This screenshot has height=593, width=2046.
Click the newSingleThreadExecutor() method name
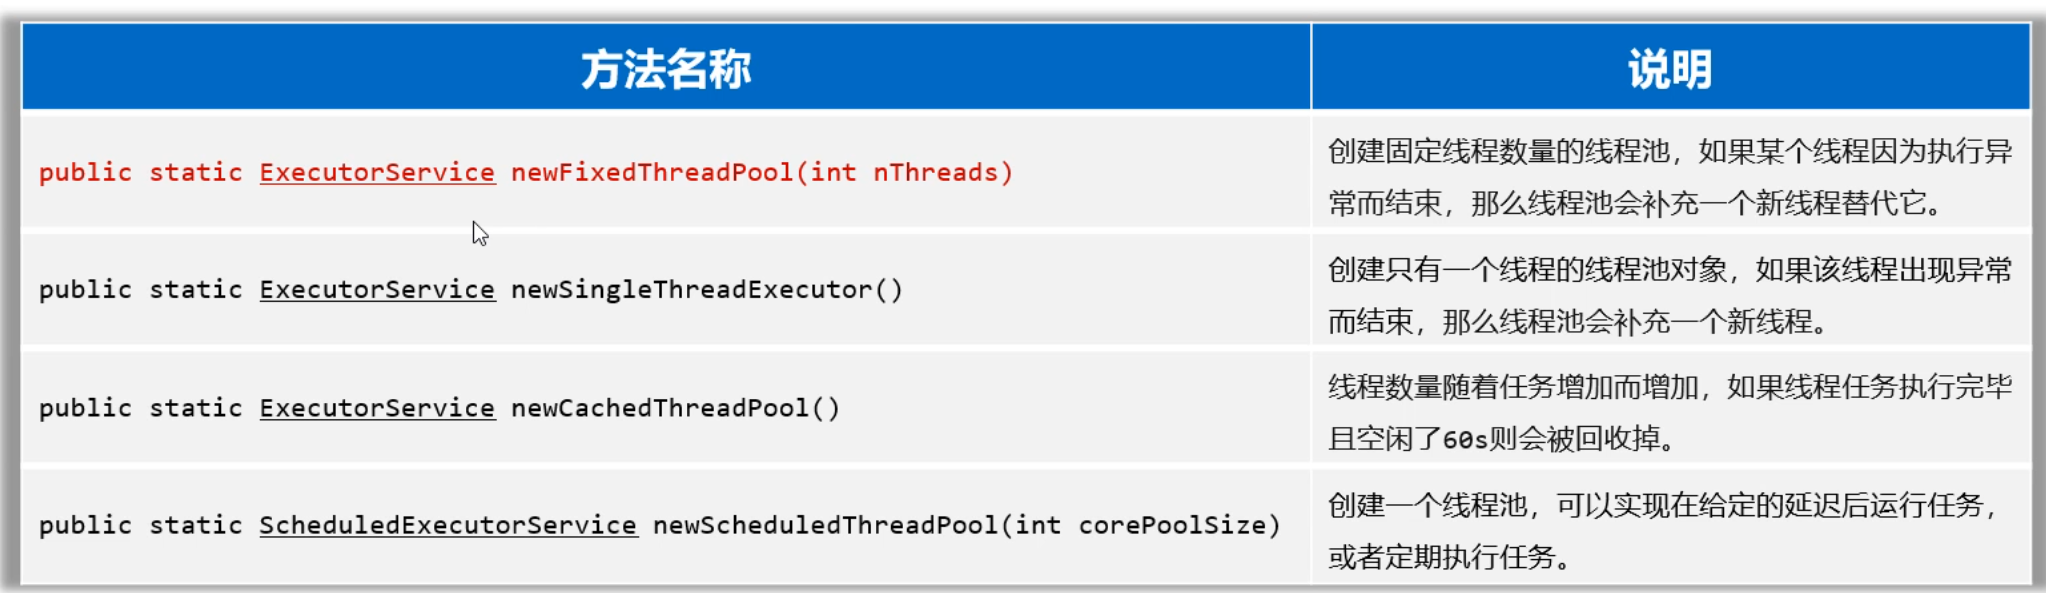click(x=706, y=290)
